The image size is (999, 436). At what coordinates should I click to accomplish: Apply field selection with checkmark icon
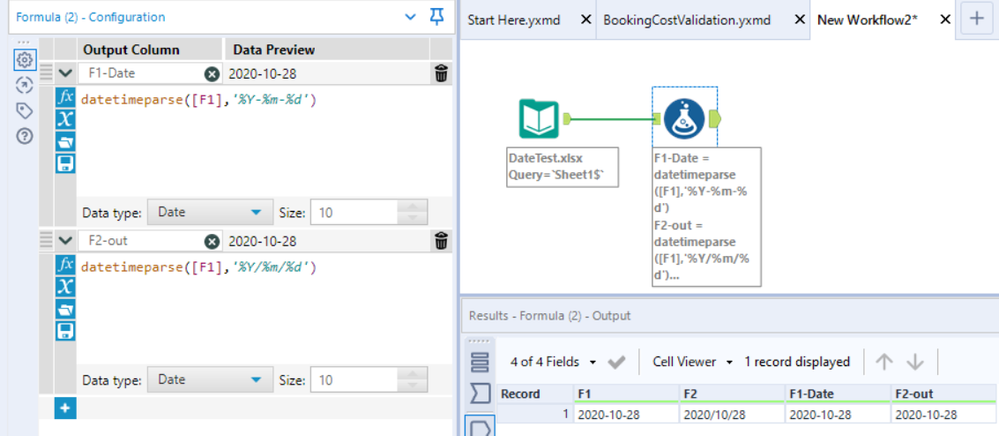[x=617, y=362]
